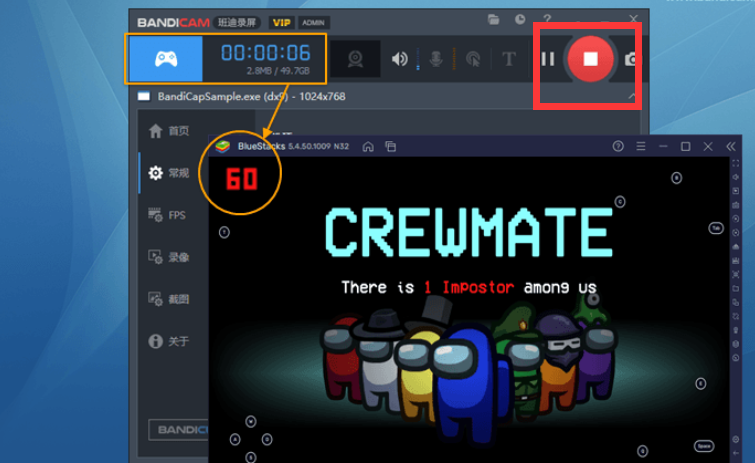Open the 录像 video settings tab
This screenshot has width=755, height=463.
point(169,257)
